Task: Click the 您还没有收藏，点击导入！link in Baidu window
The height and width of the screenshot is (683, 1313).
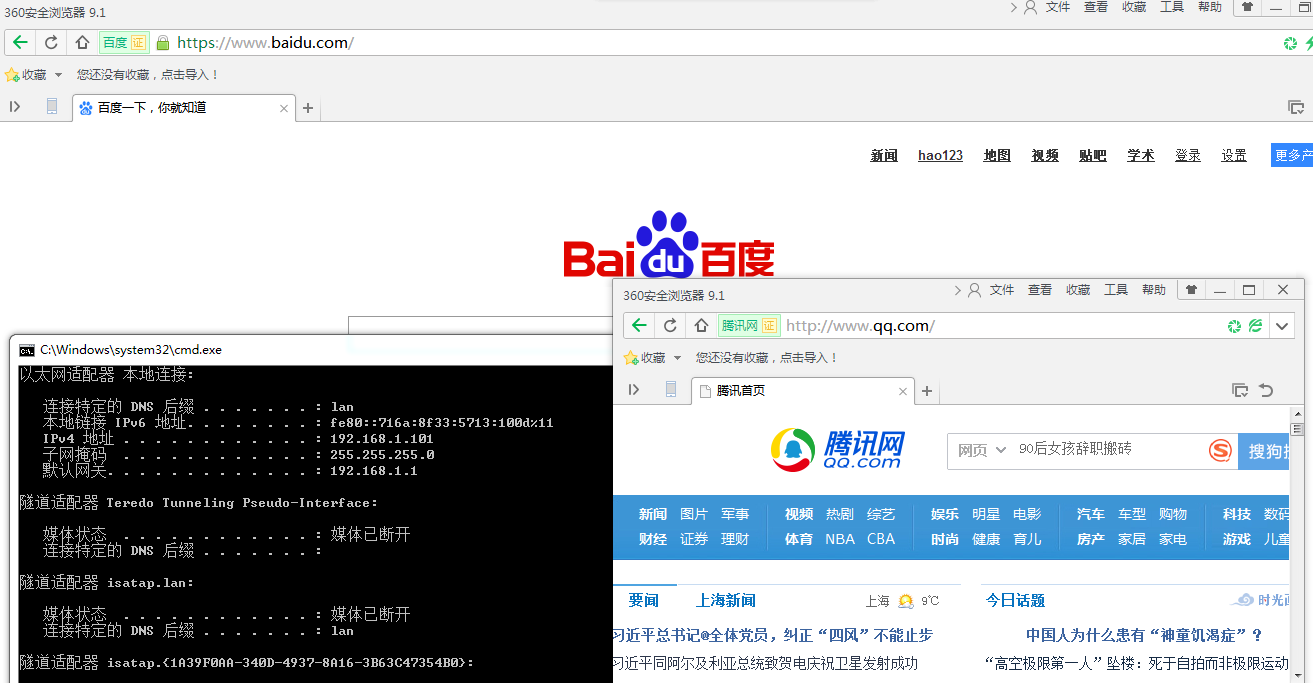Action: (147, 75)
